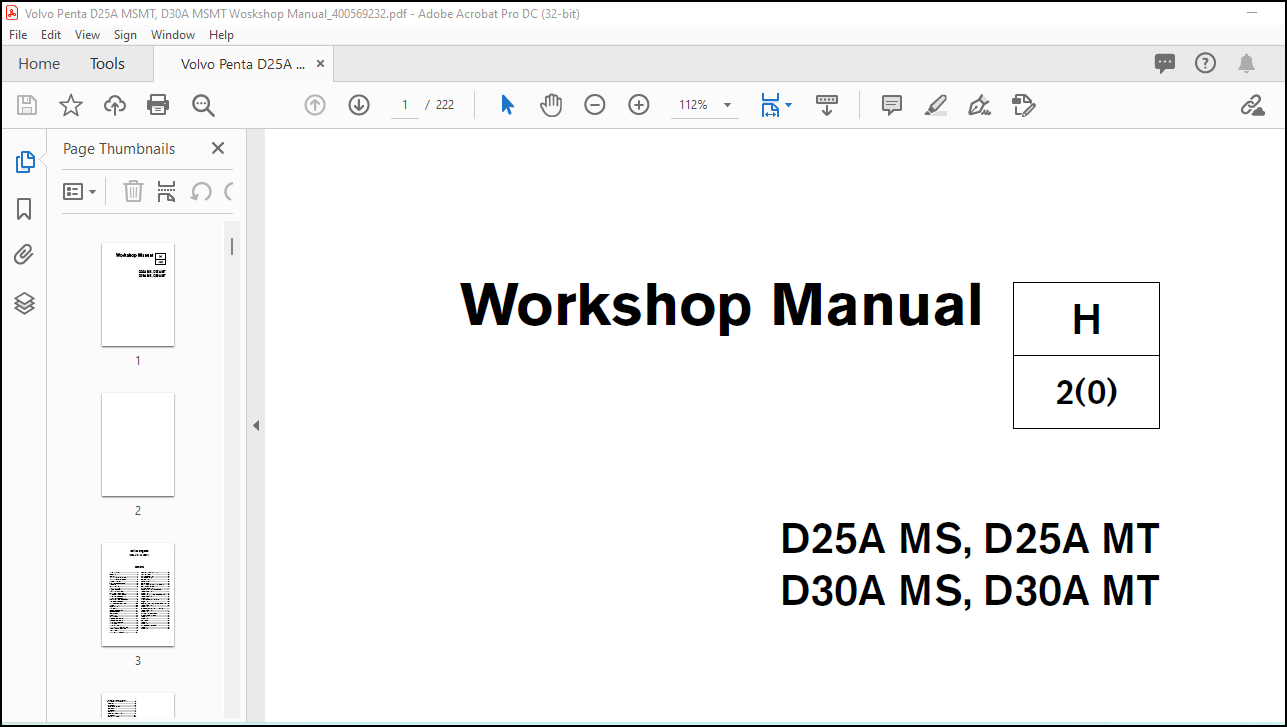Click the insert pages icon in thumbnails
This screenshot has height=727, width=1287.
[x=167, y=191]
